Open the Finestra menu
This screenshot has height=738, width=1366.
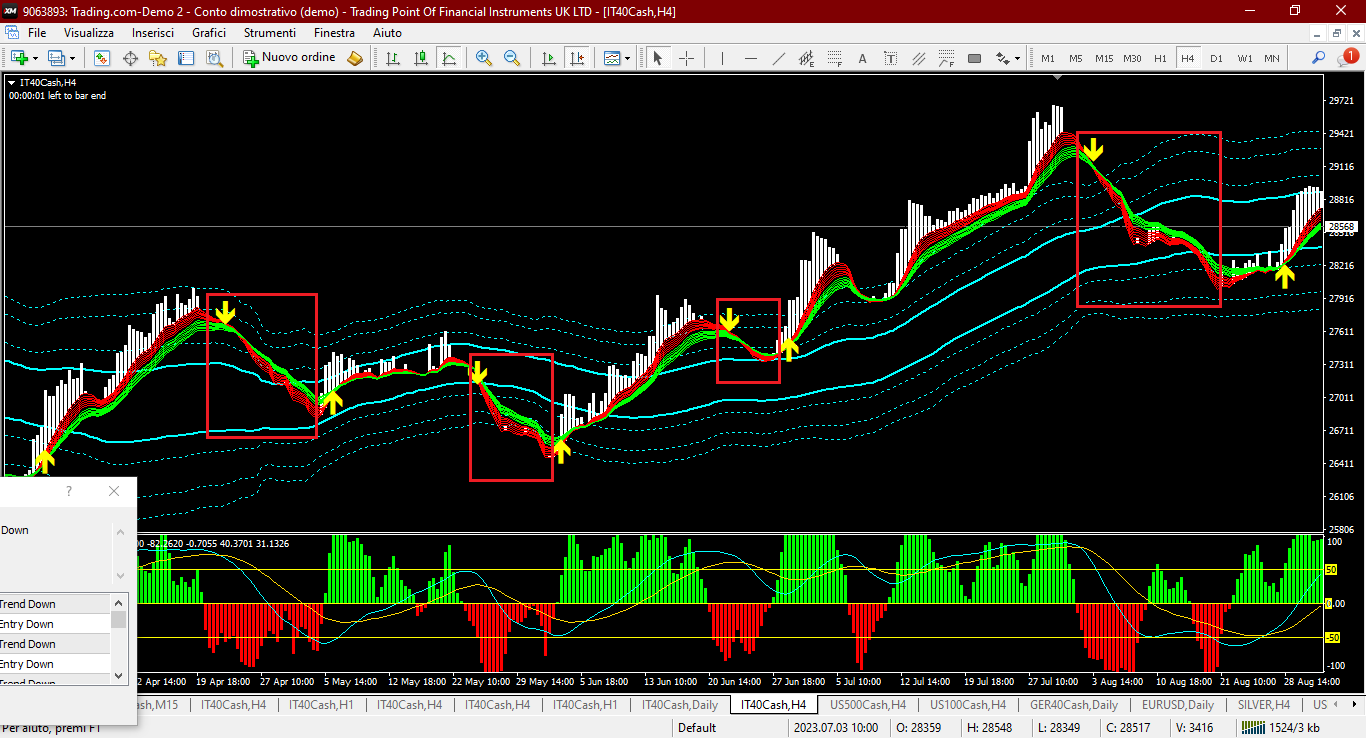(334, 33)
